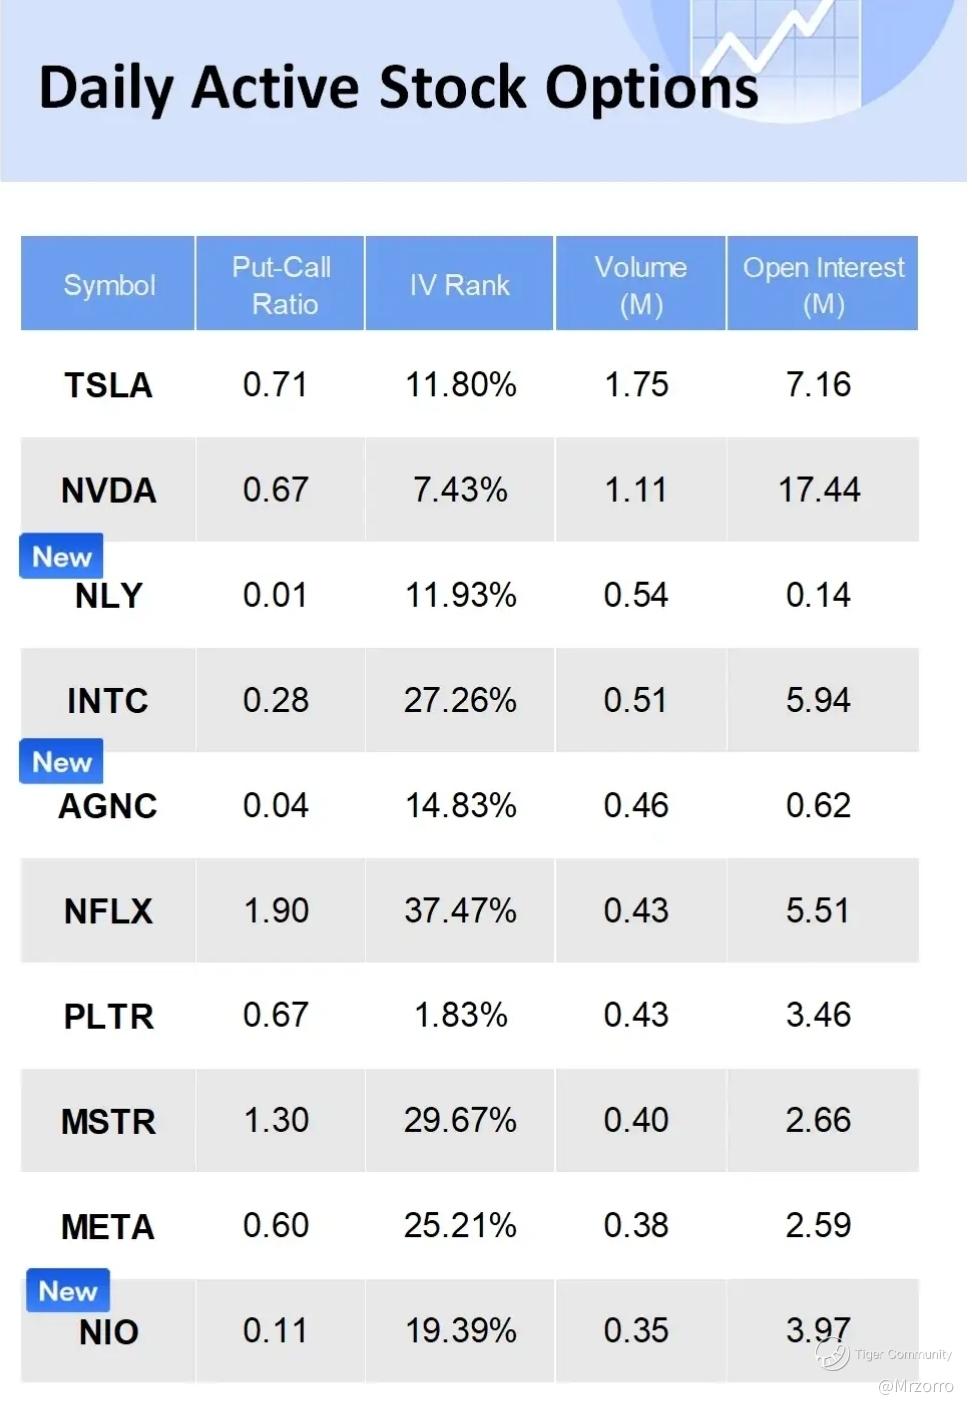972x1408 pixels.
Task: Select the INTC ticker symbol
Action: [108, 700]
